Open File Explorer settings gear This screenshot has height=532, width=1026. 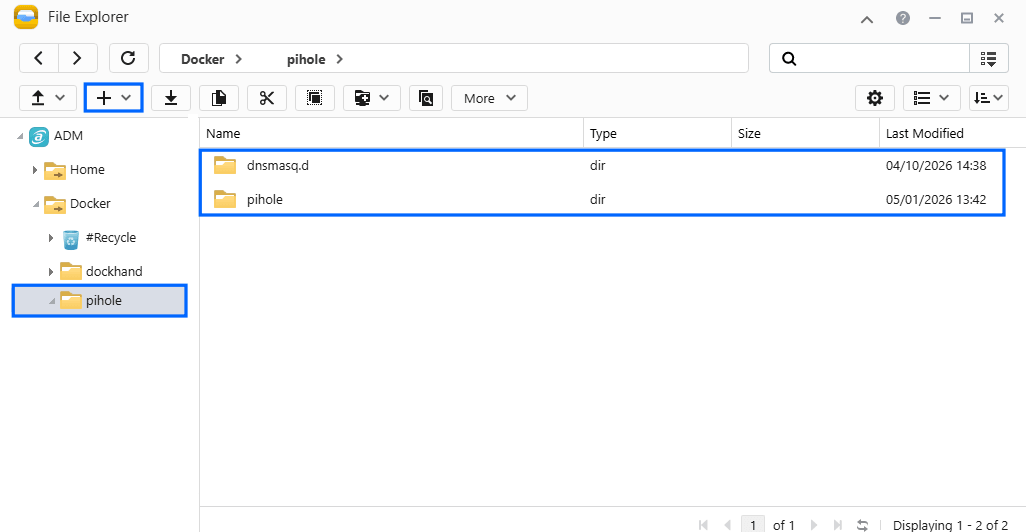pos(875,98)
